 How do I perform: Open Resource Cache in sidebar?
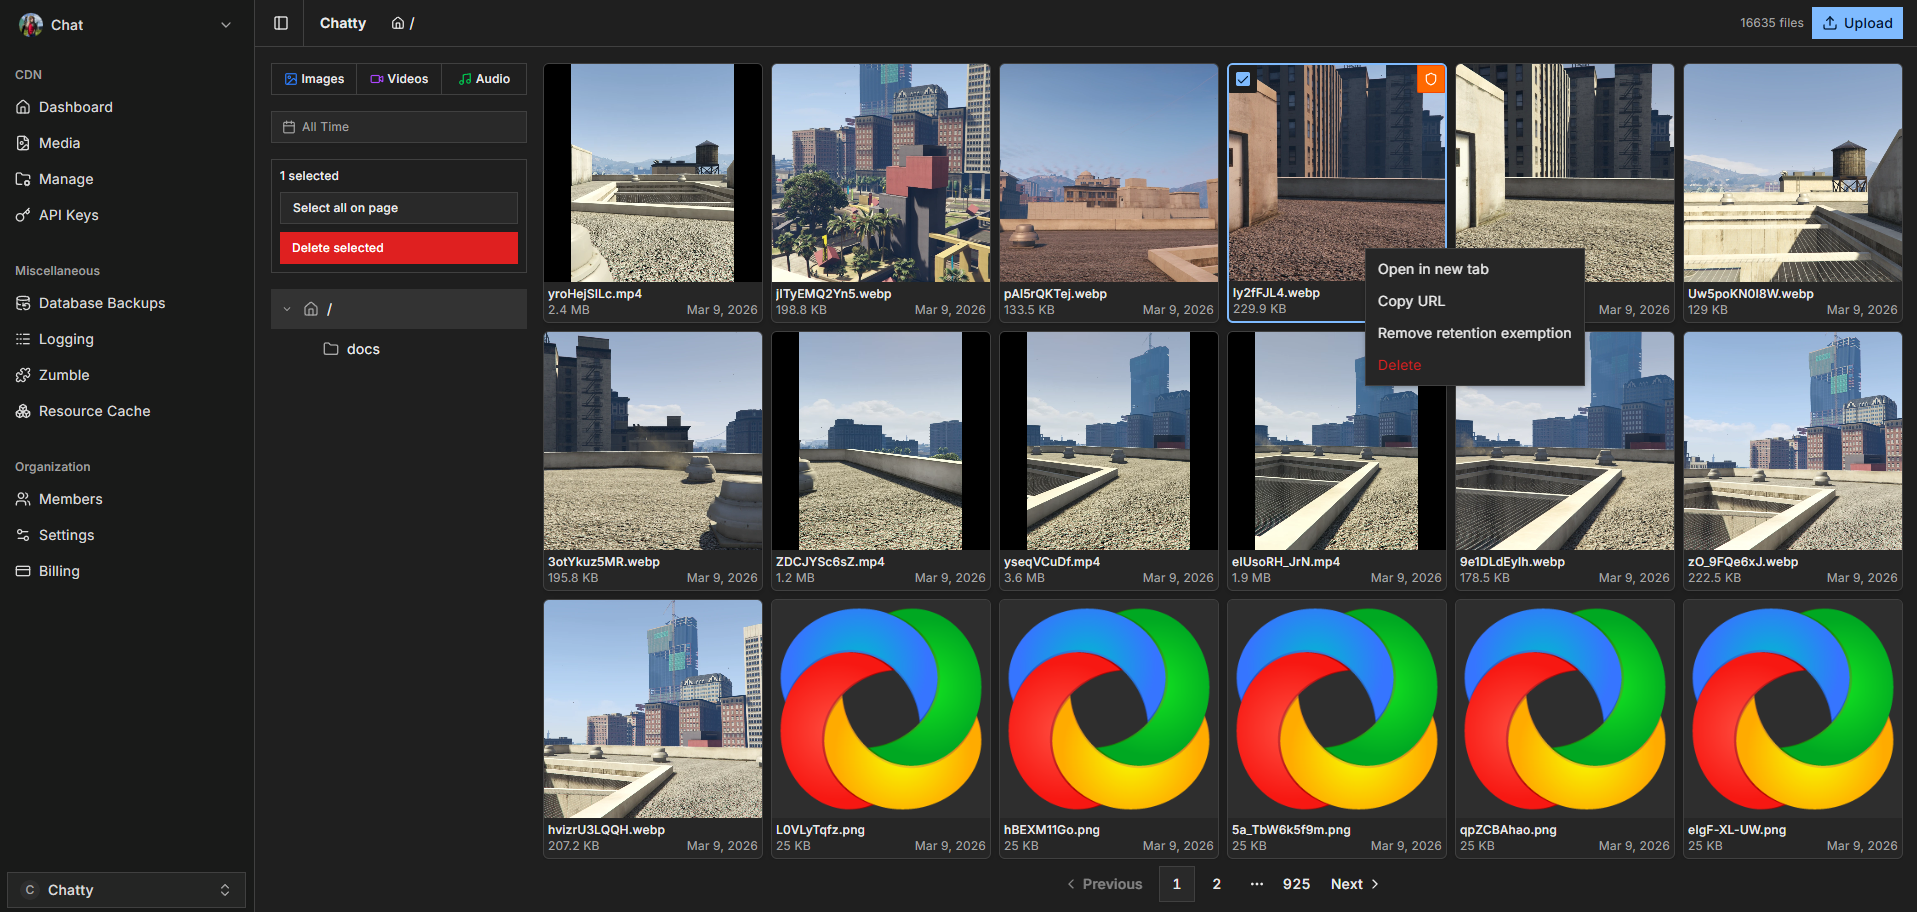click(x=94, y=411)
